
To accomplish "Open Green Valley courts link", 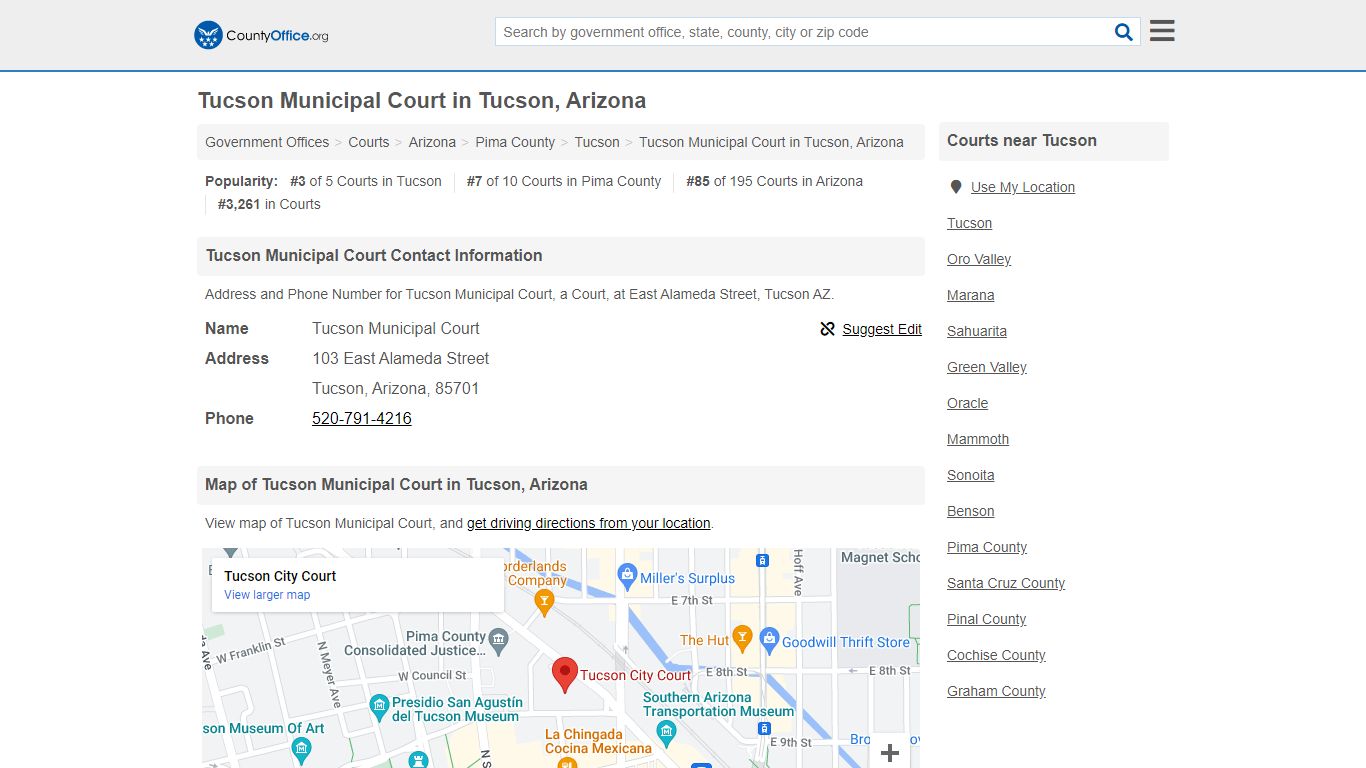I will coord(987,367).
